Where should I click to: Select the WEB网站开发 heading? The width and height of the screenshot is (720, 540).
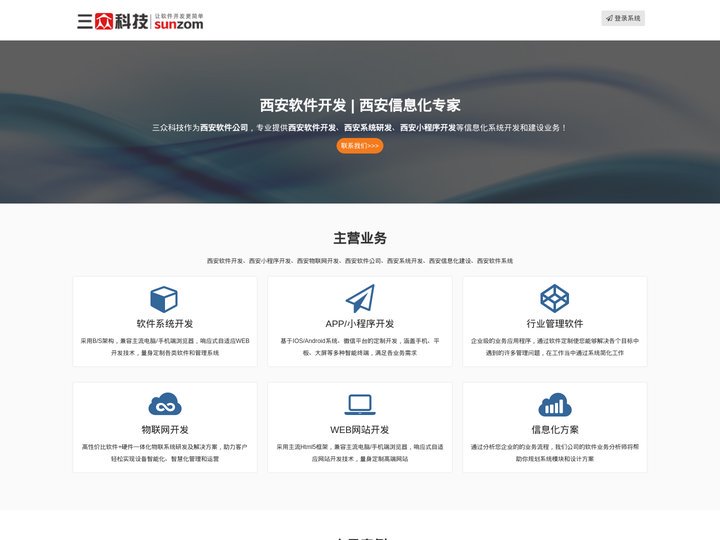tap(360, 430)
